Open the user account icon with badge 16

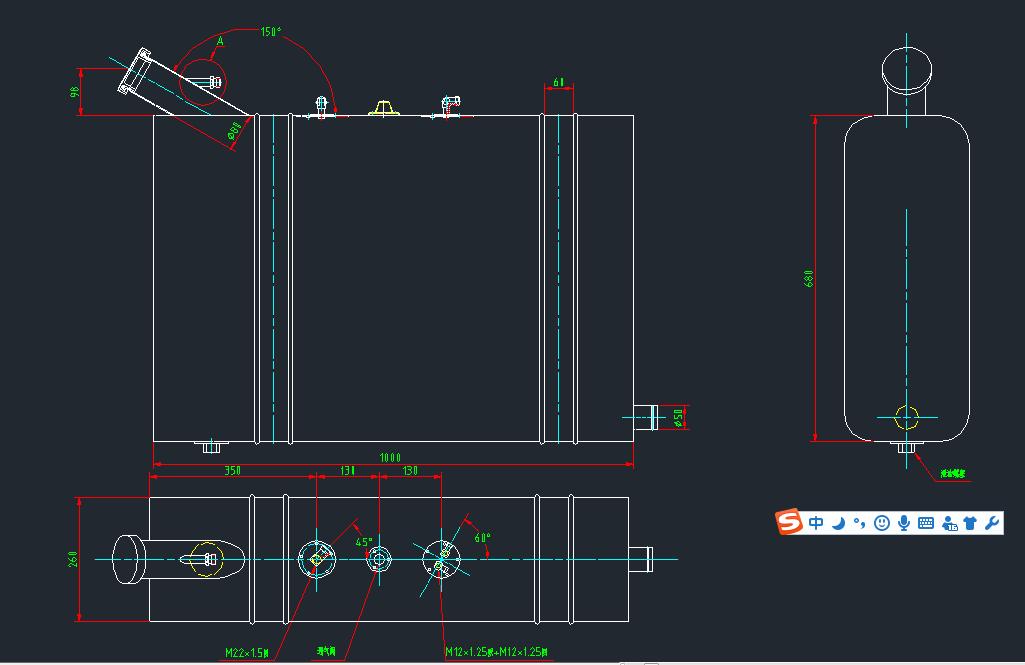point(949,523)
